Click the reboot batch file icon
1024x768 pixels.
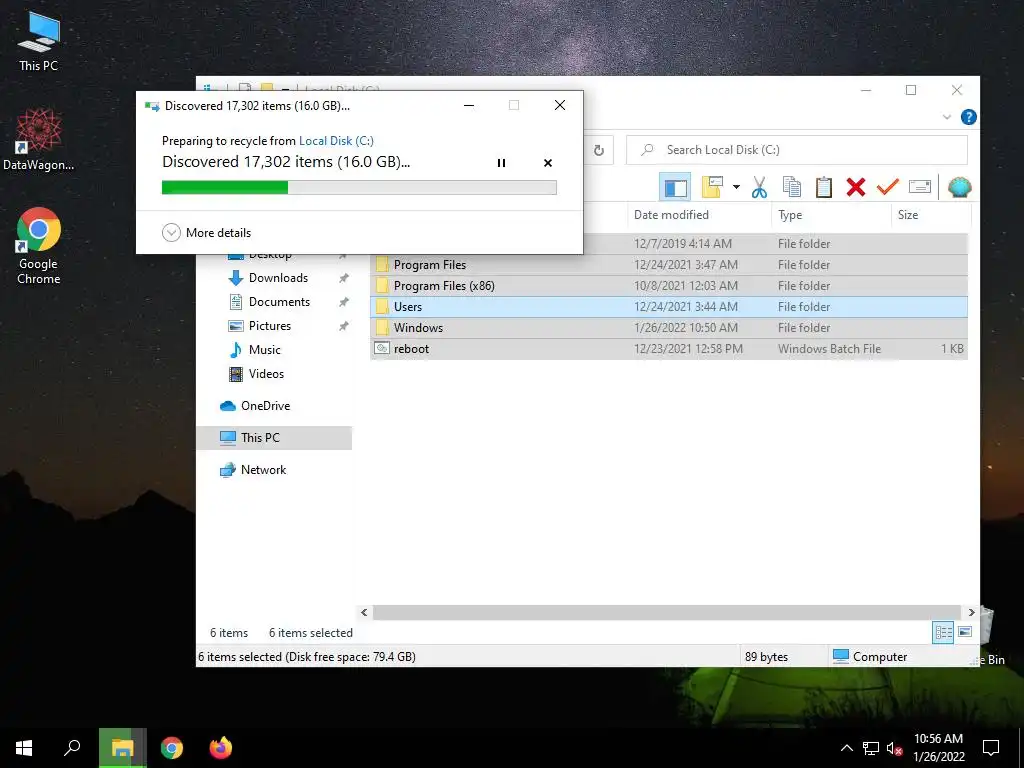pyautogui.click(x=382, y=349)
